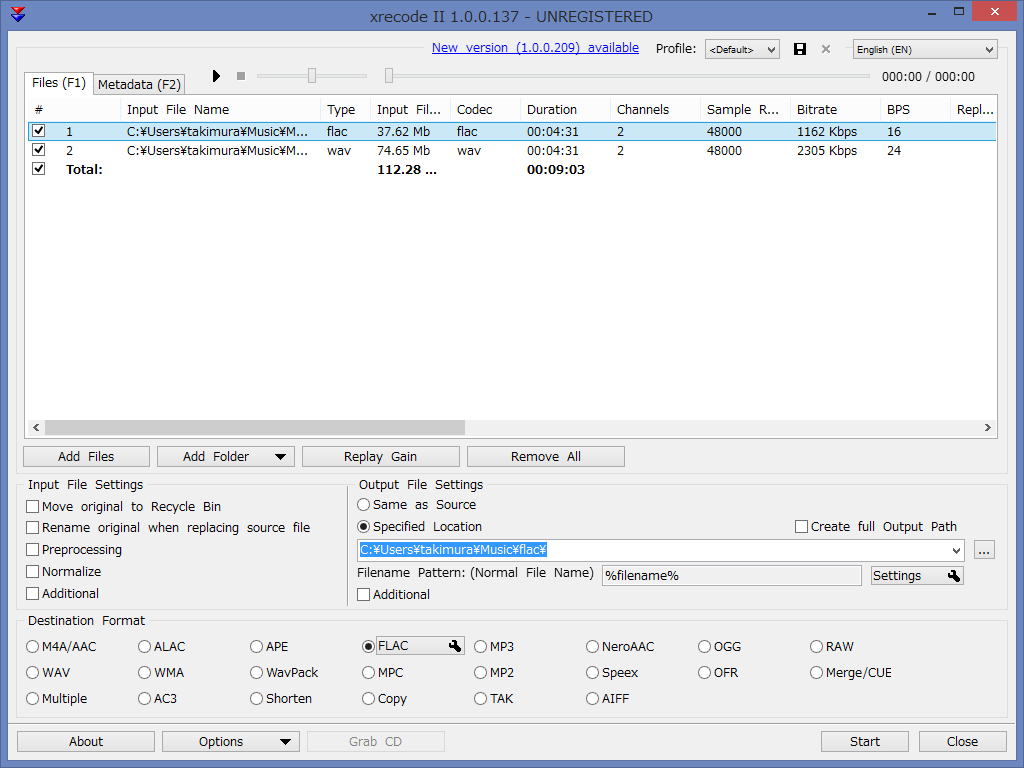Screen dimensions: 1024x768
Task: Click Start to begin conversion
Action: pos(865,741)
